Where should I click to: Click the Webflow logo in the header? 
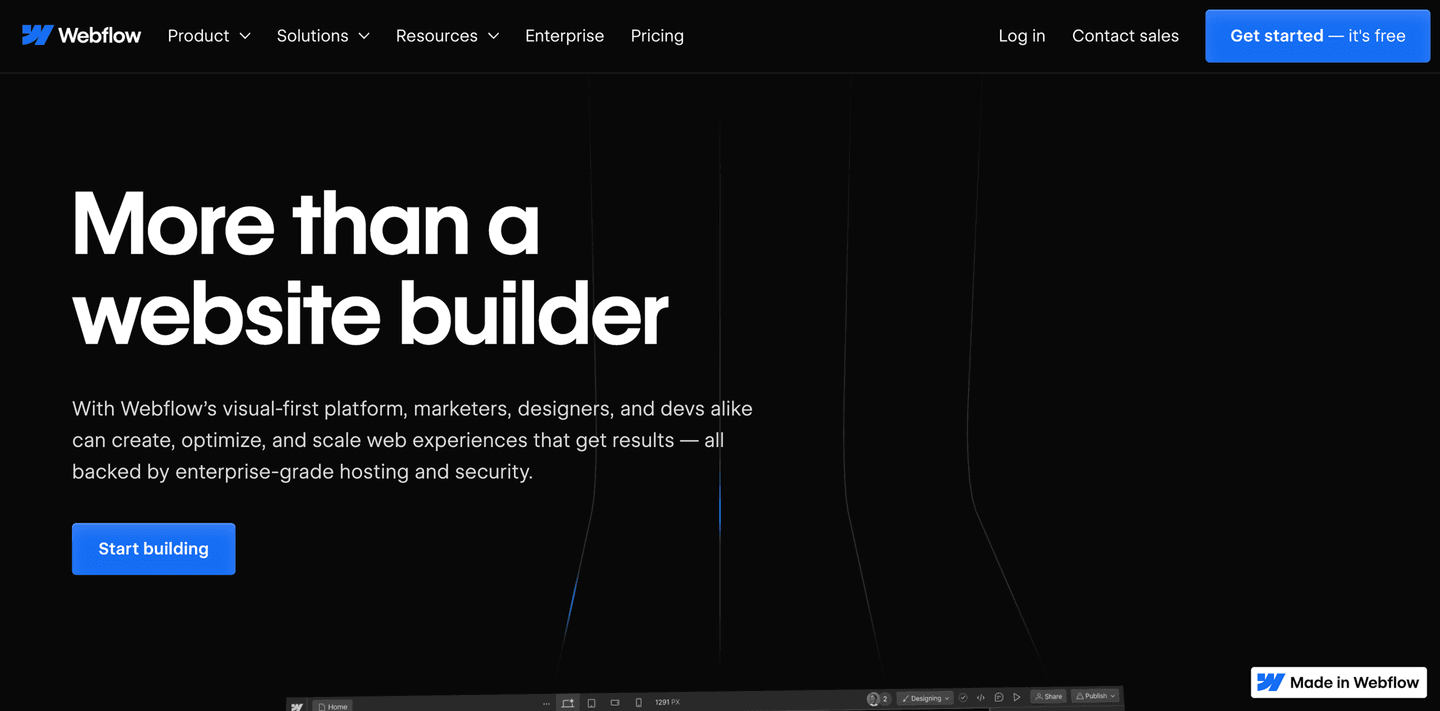pyautogui.click(x=81, y=35)
